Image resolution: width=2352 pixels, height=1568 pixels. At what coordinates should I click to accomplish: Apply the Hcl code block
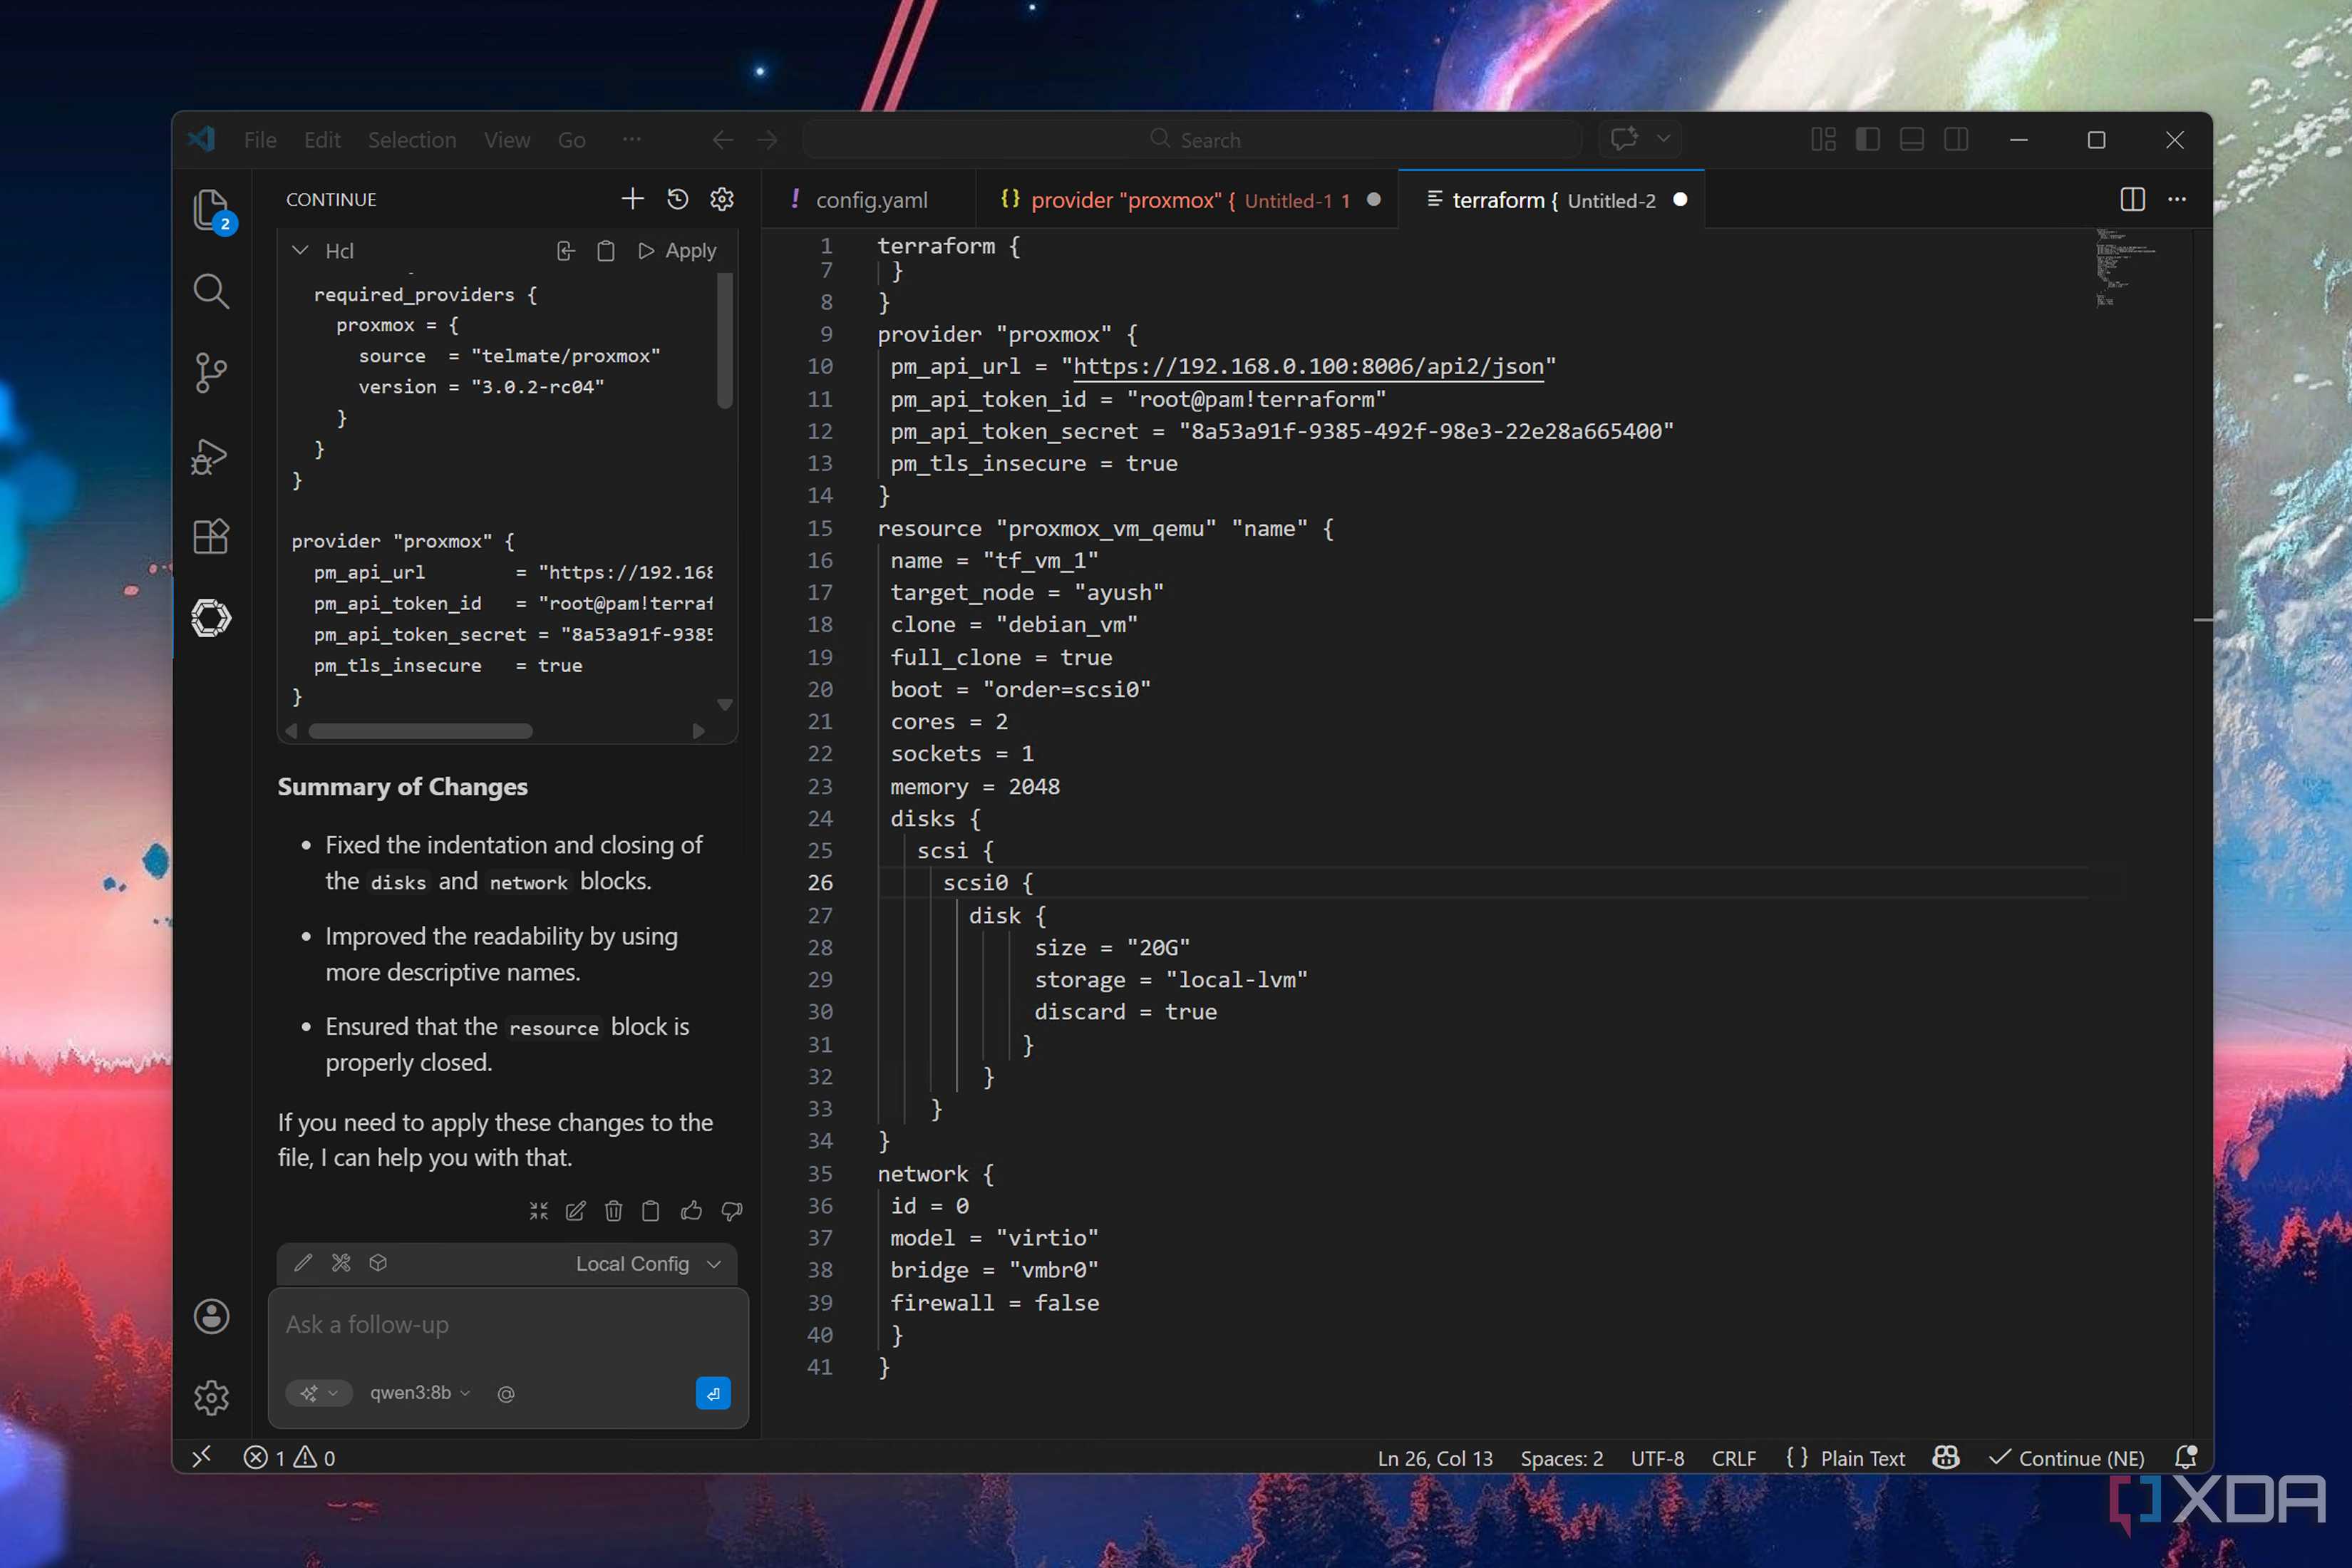tap(677, 251)
